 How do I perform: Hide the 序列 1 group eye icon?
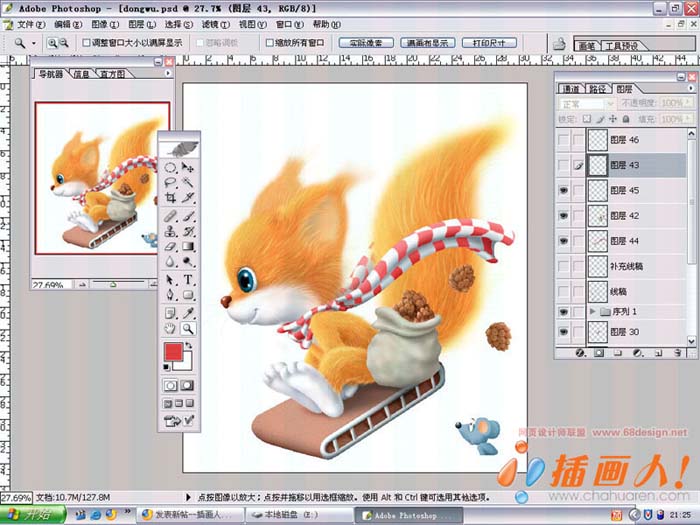(x=564, y=312)
